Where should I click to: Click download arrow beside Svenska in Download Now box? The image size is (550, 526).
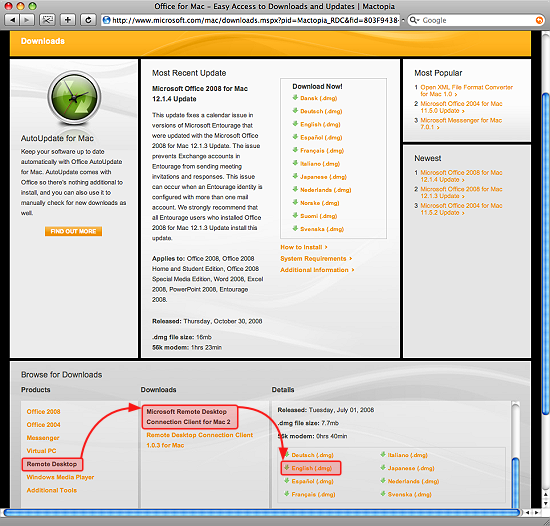295,229
